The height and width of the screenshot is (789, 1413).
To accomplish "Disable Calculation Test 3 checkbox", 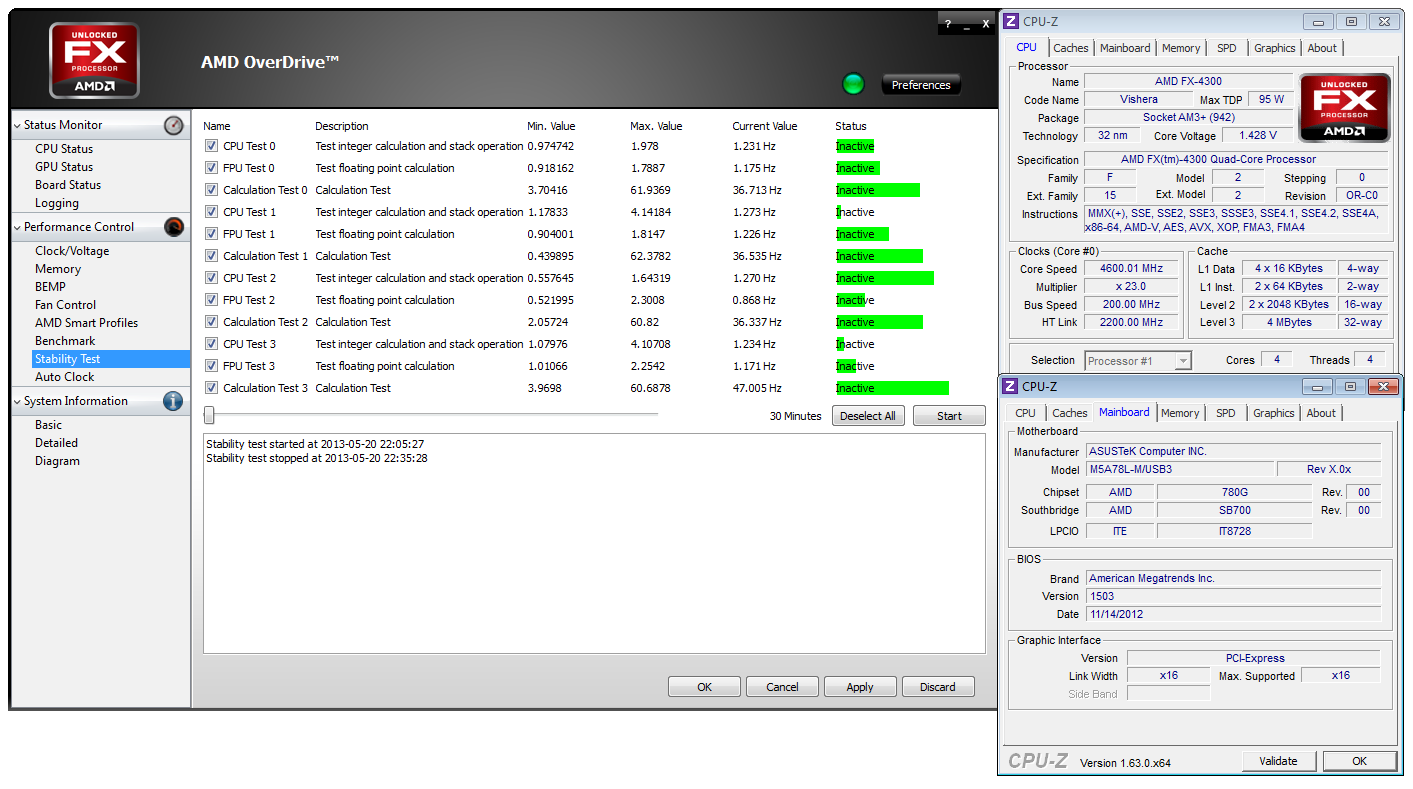I will tap(211, 388).
